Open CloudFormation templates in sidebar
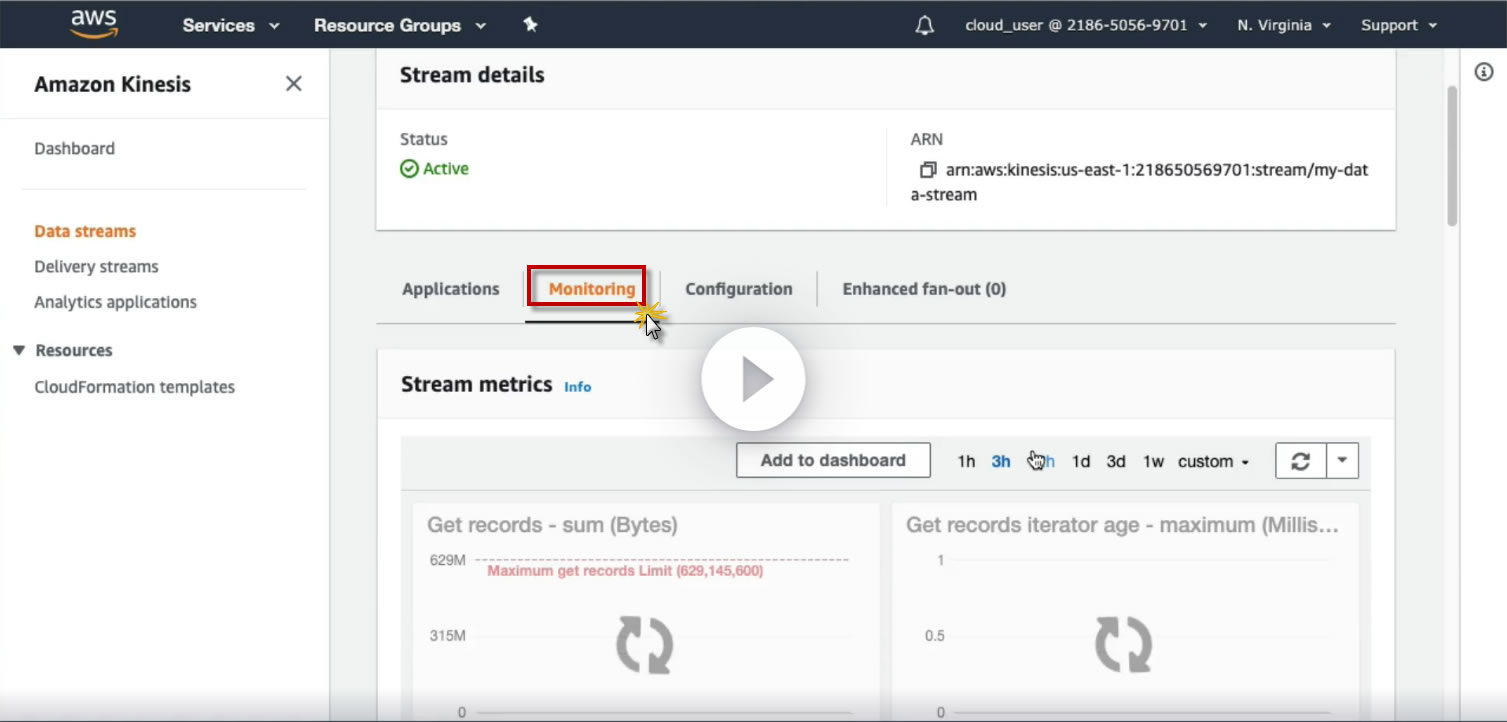The height and width of the screenshot is (722, 1507). [x=134, y=387]
